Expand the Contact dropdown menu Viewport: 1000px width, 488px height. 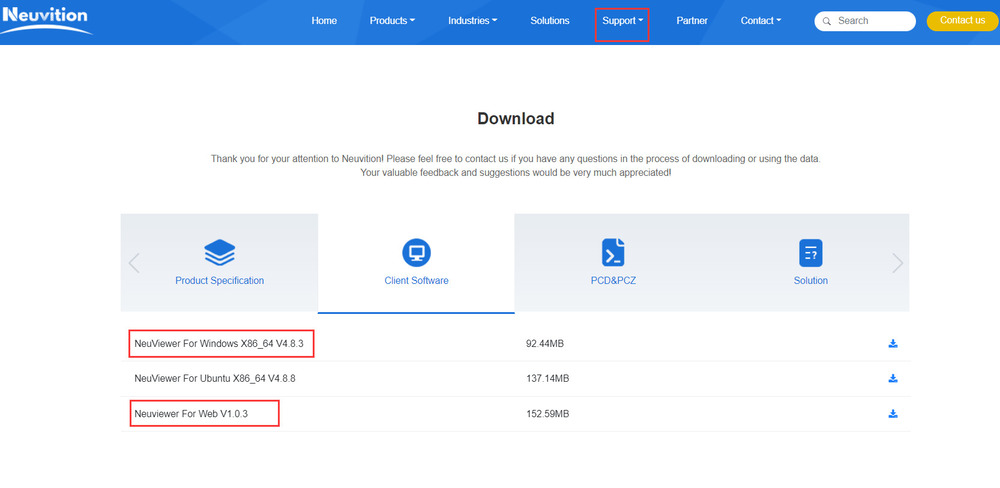(x=761, y=20)
